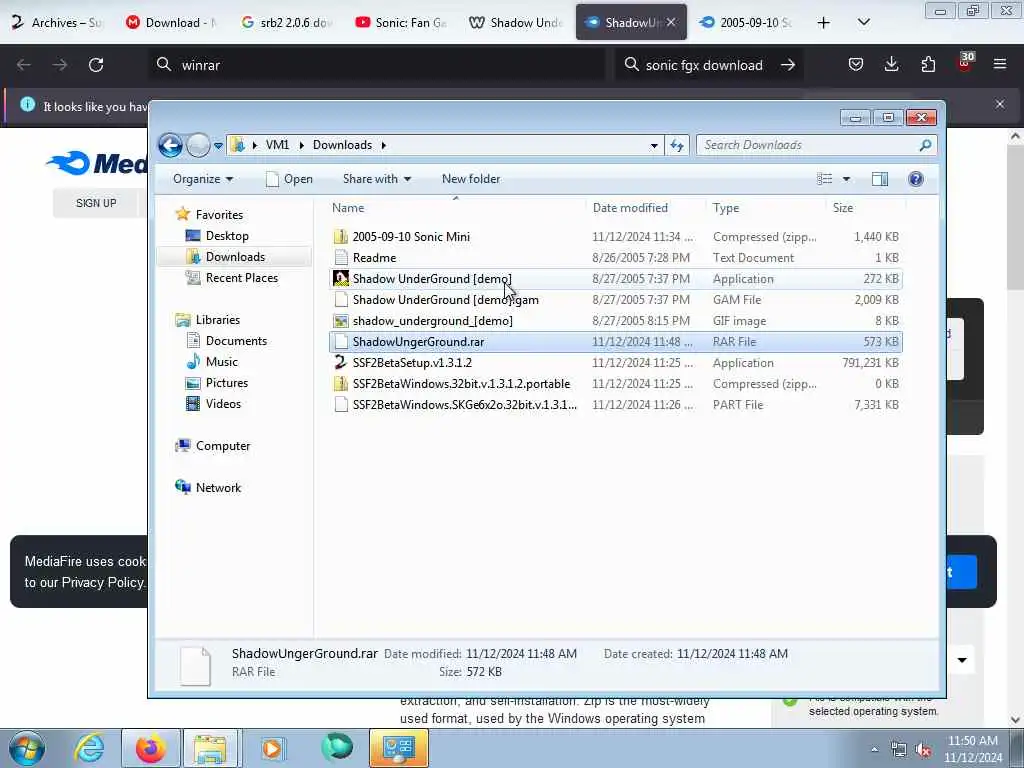List all tabs dropdown arrow
1024x768 pixels.
pyautogui.click(x=863, y=22)
